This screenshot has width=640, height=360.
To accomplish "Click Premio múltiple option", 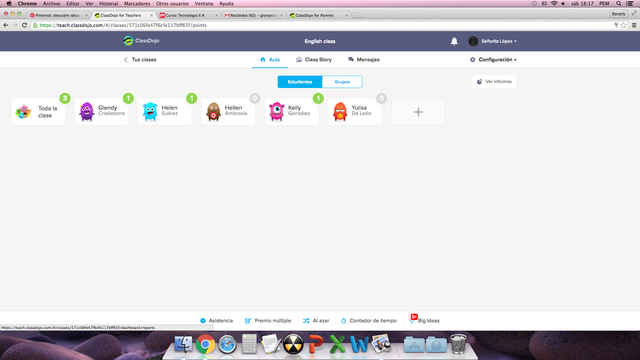I will pos(268,321).
